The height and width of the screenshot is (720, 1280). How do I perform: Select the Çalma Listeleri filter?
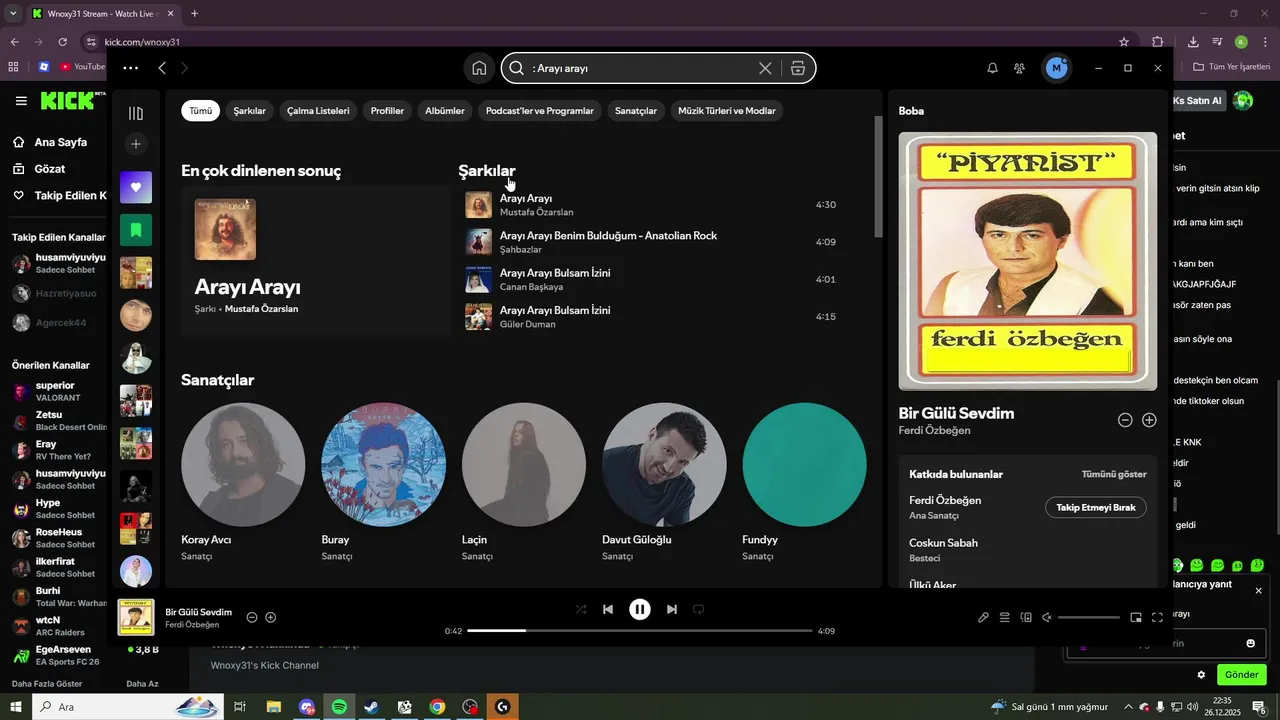318,111
